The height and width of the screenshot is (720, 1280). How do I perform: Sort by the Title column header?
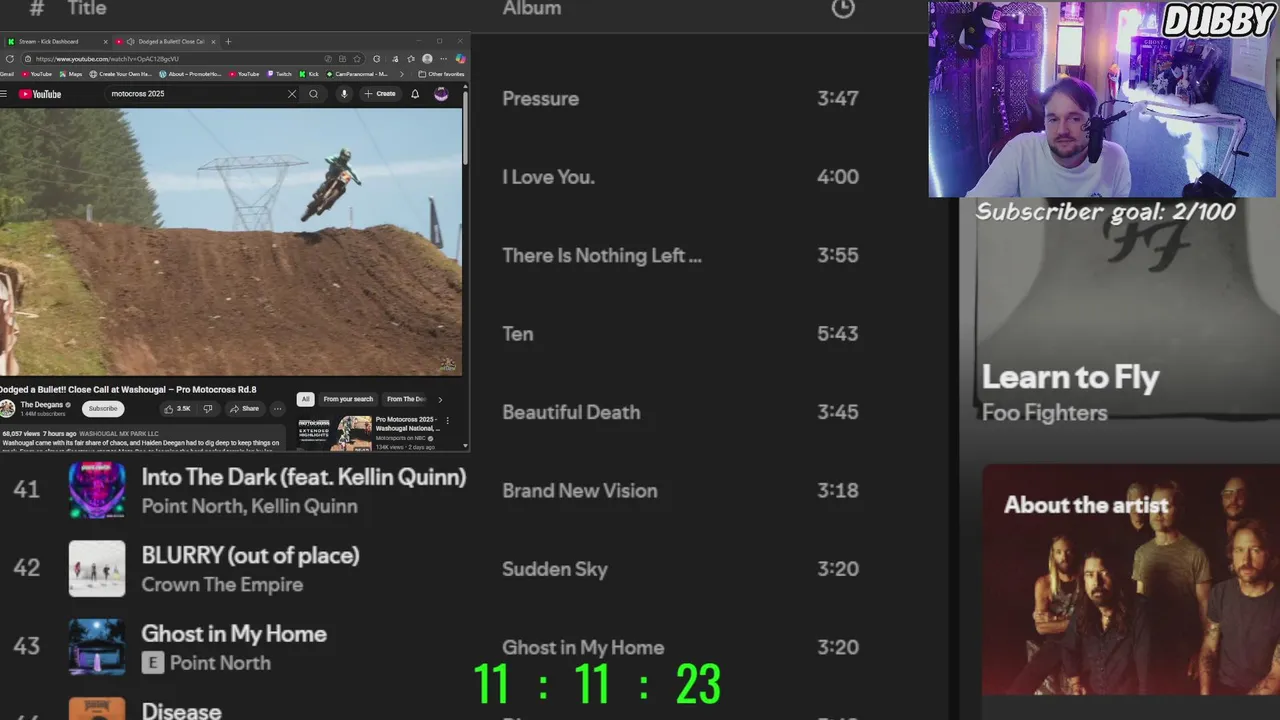pyautogui.click(x=87, y=8)
